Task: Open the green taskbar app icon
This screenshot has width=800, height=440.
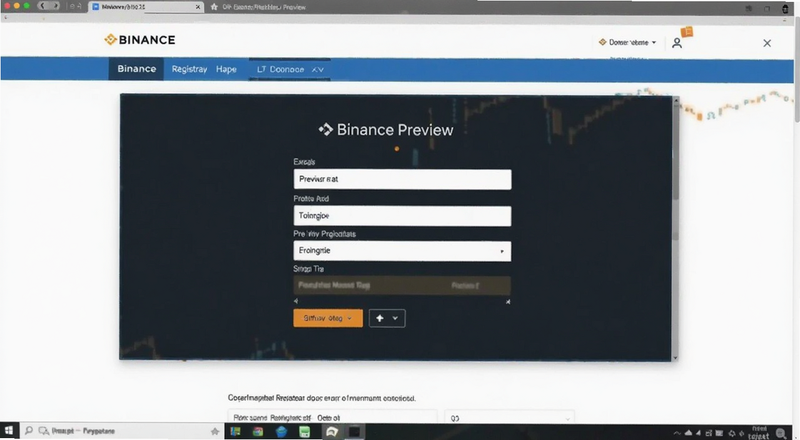Action: click(305, 432)
